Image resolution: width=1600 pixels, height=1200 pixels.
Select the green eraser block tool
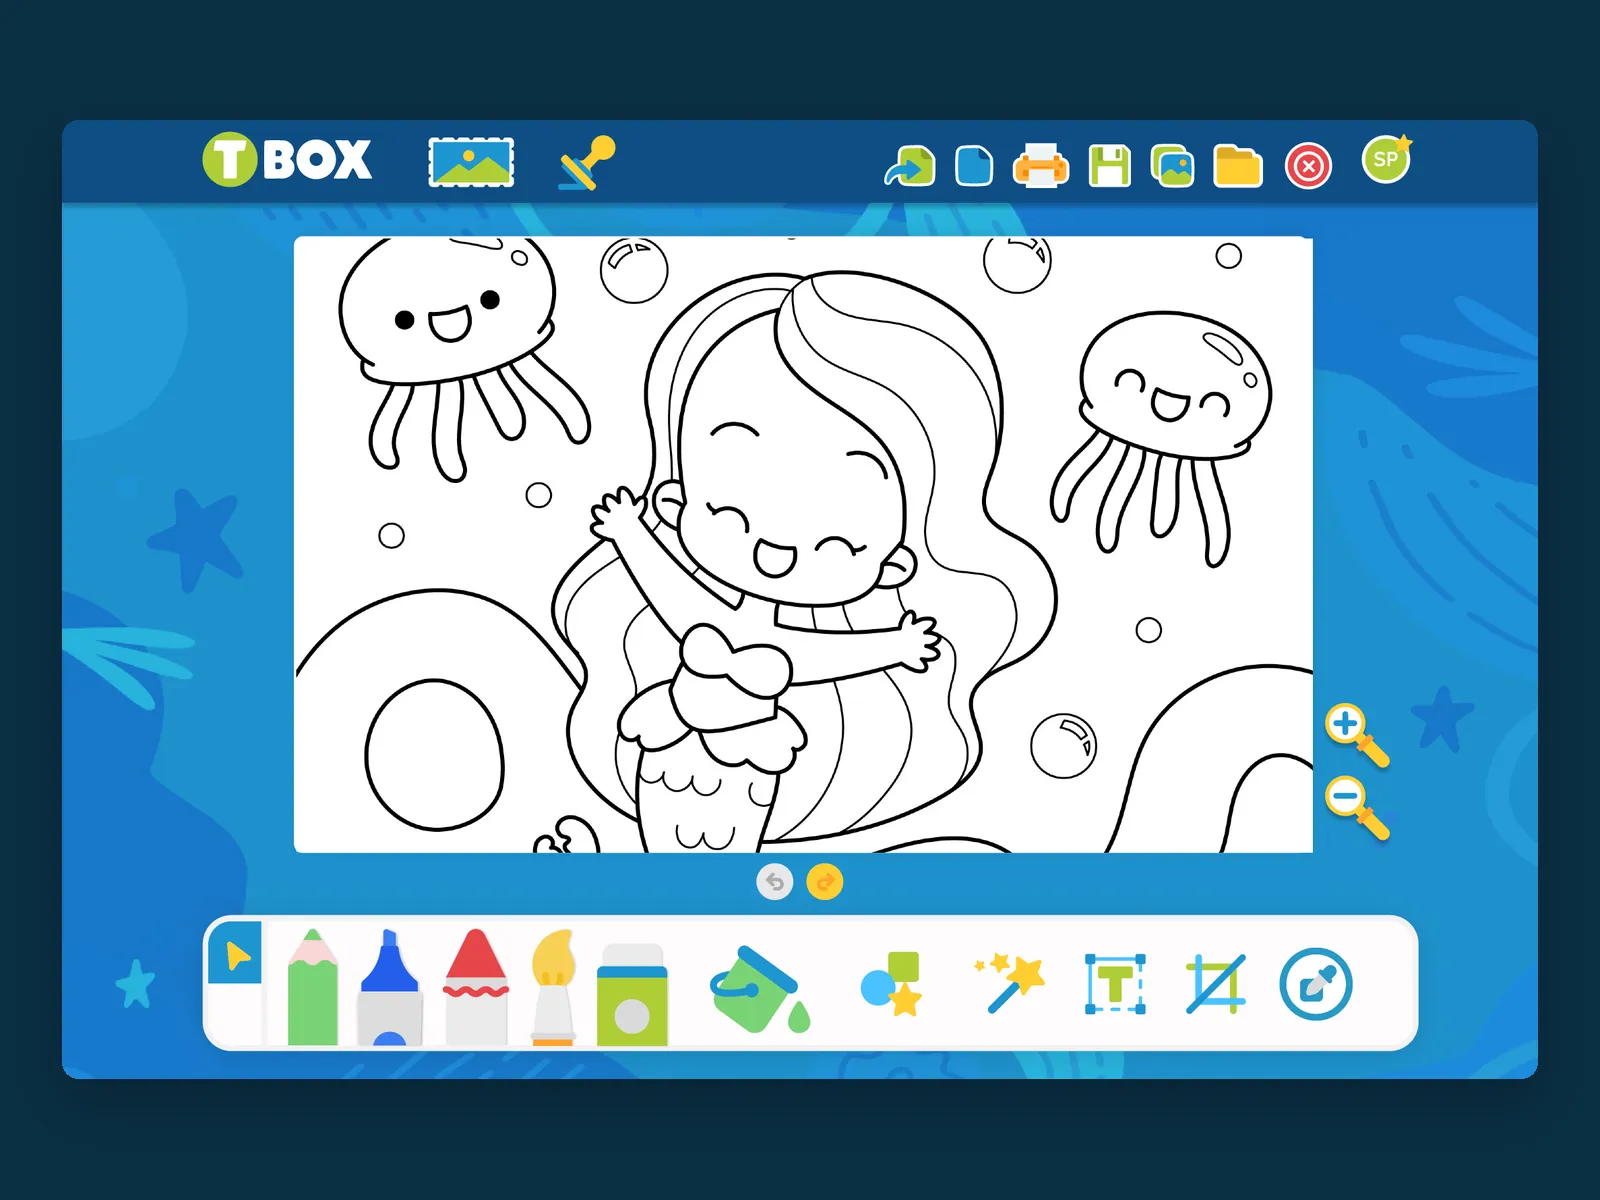(x=632, y=995)
